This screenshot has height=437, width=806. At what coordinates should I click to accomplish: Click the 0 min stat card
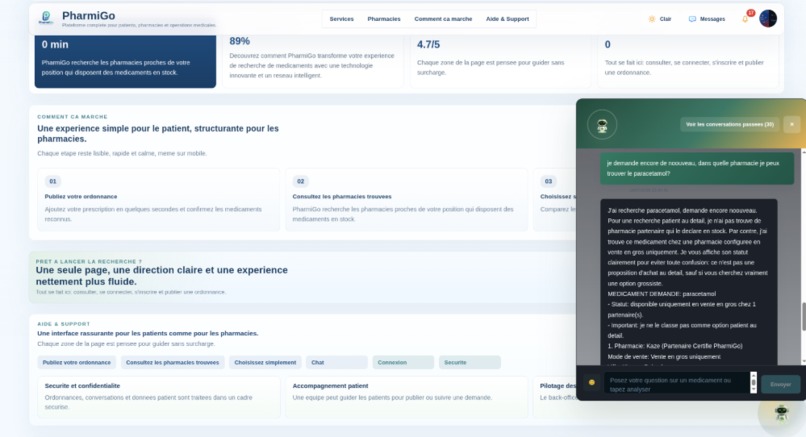[x=125, y=61]
